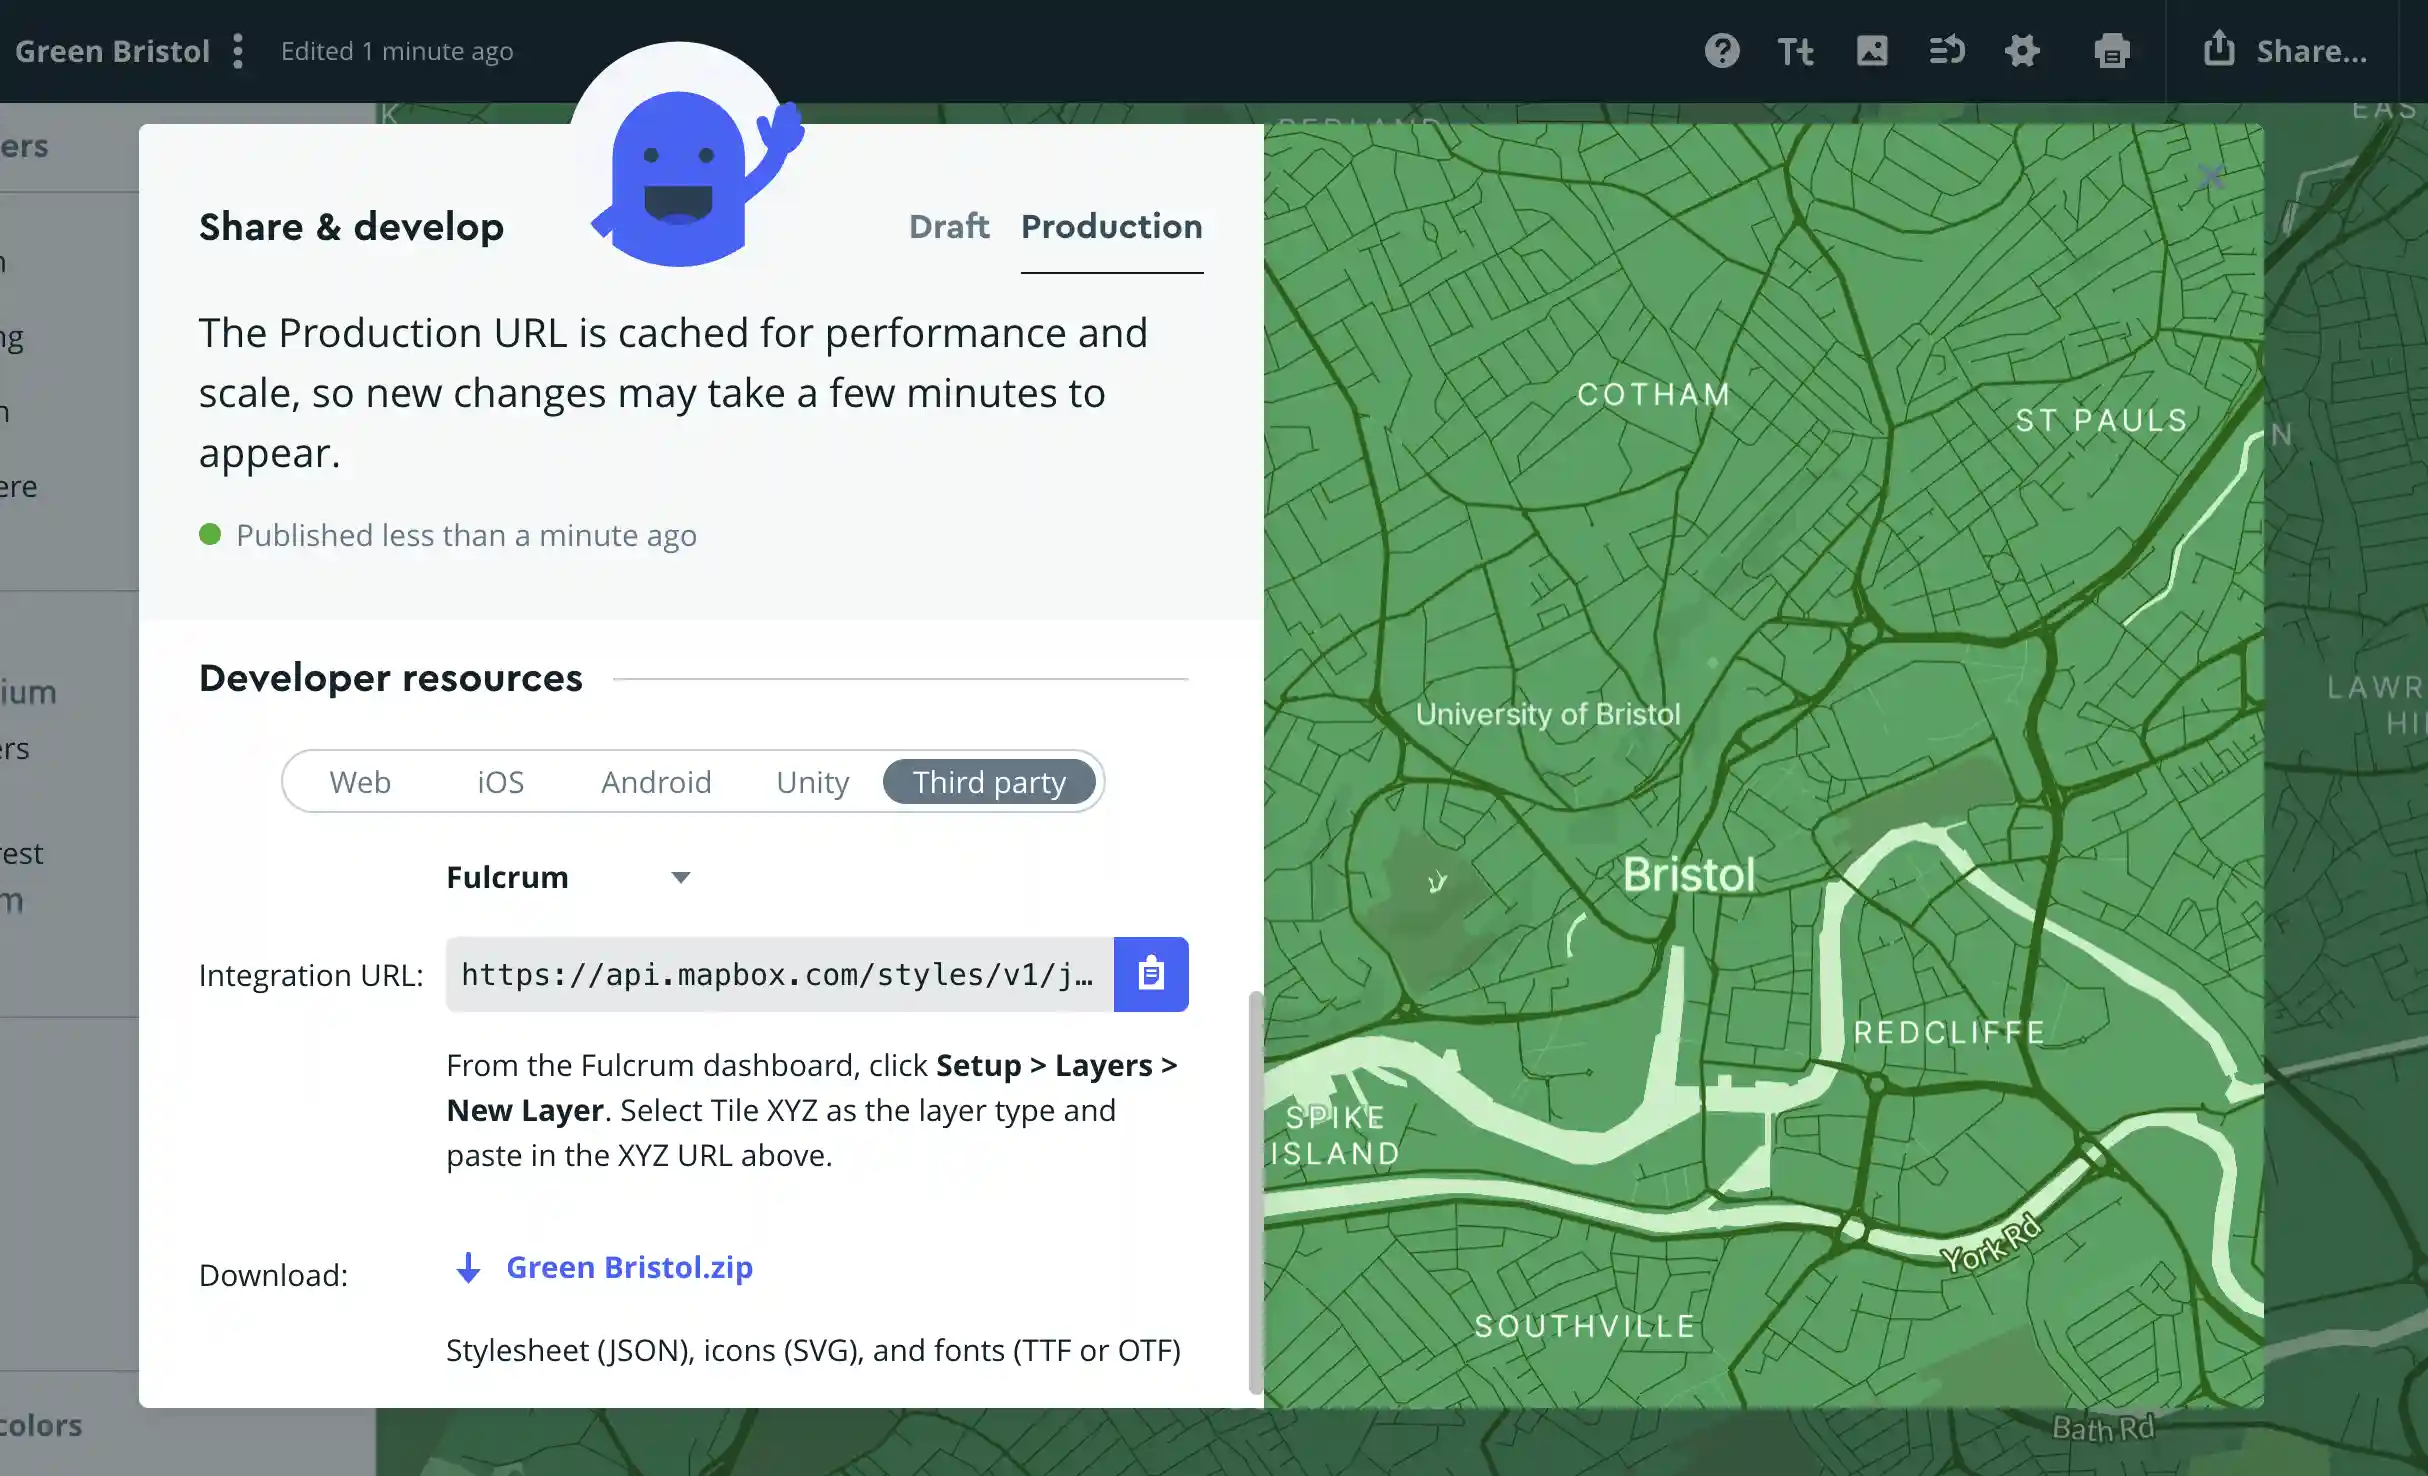This screenshot has width=2428, height=1476.
Task: Click the SOUTHVILLE label on map
Action: pos(1585,1326)
